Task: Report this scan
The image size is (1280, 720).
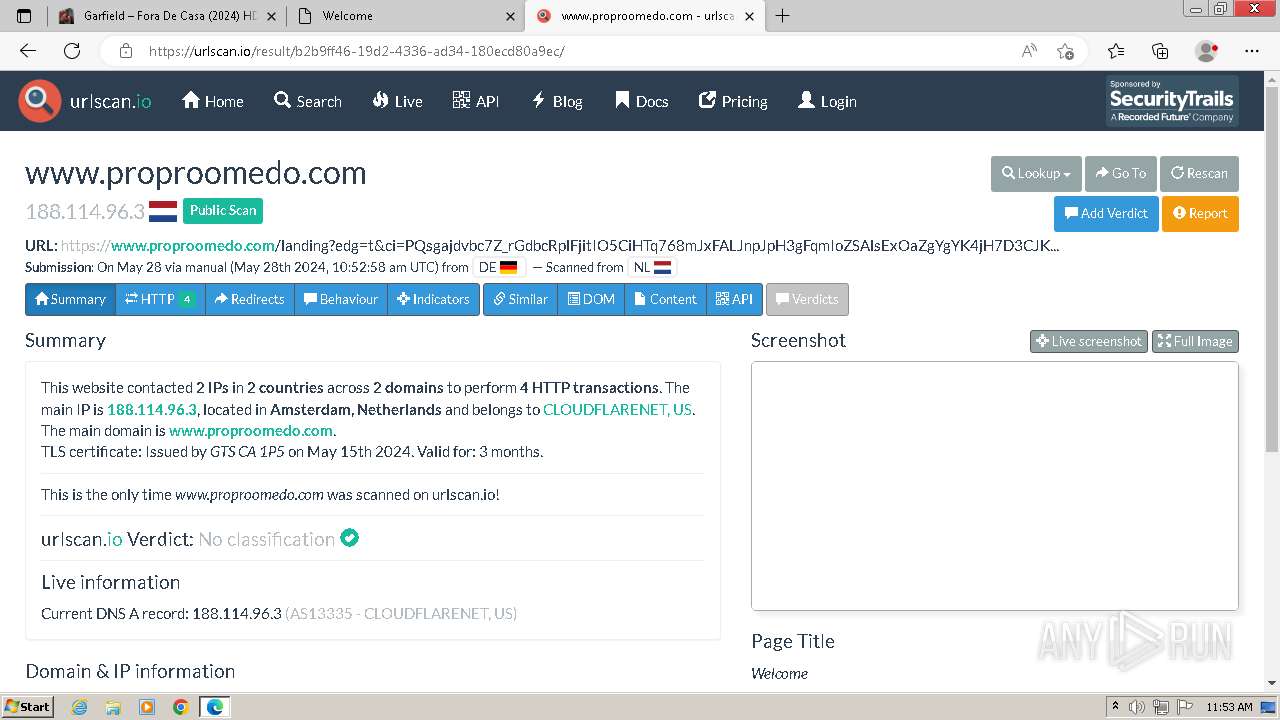Action: pos(1200,213)
